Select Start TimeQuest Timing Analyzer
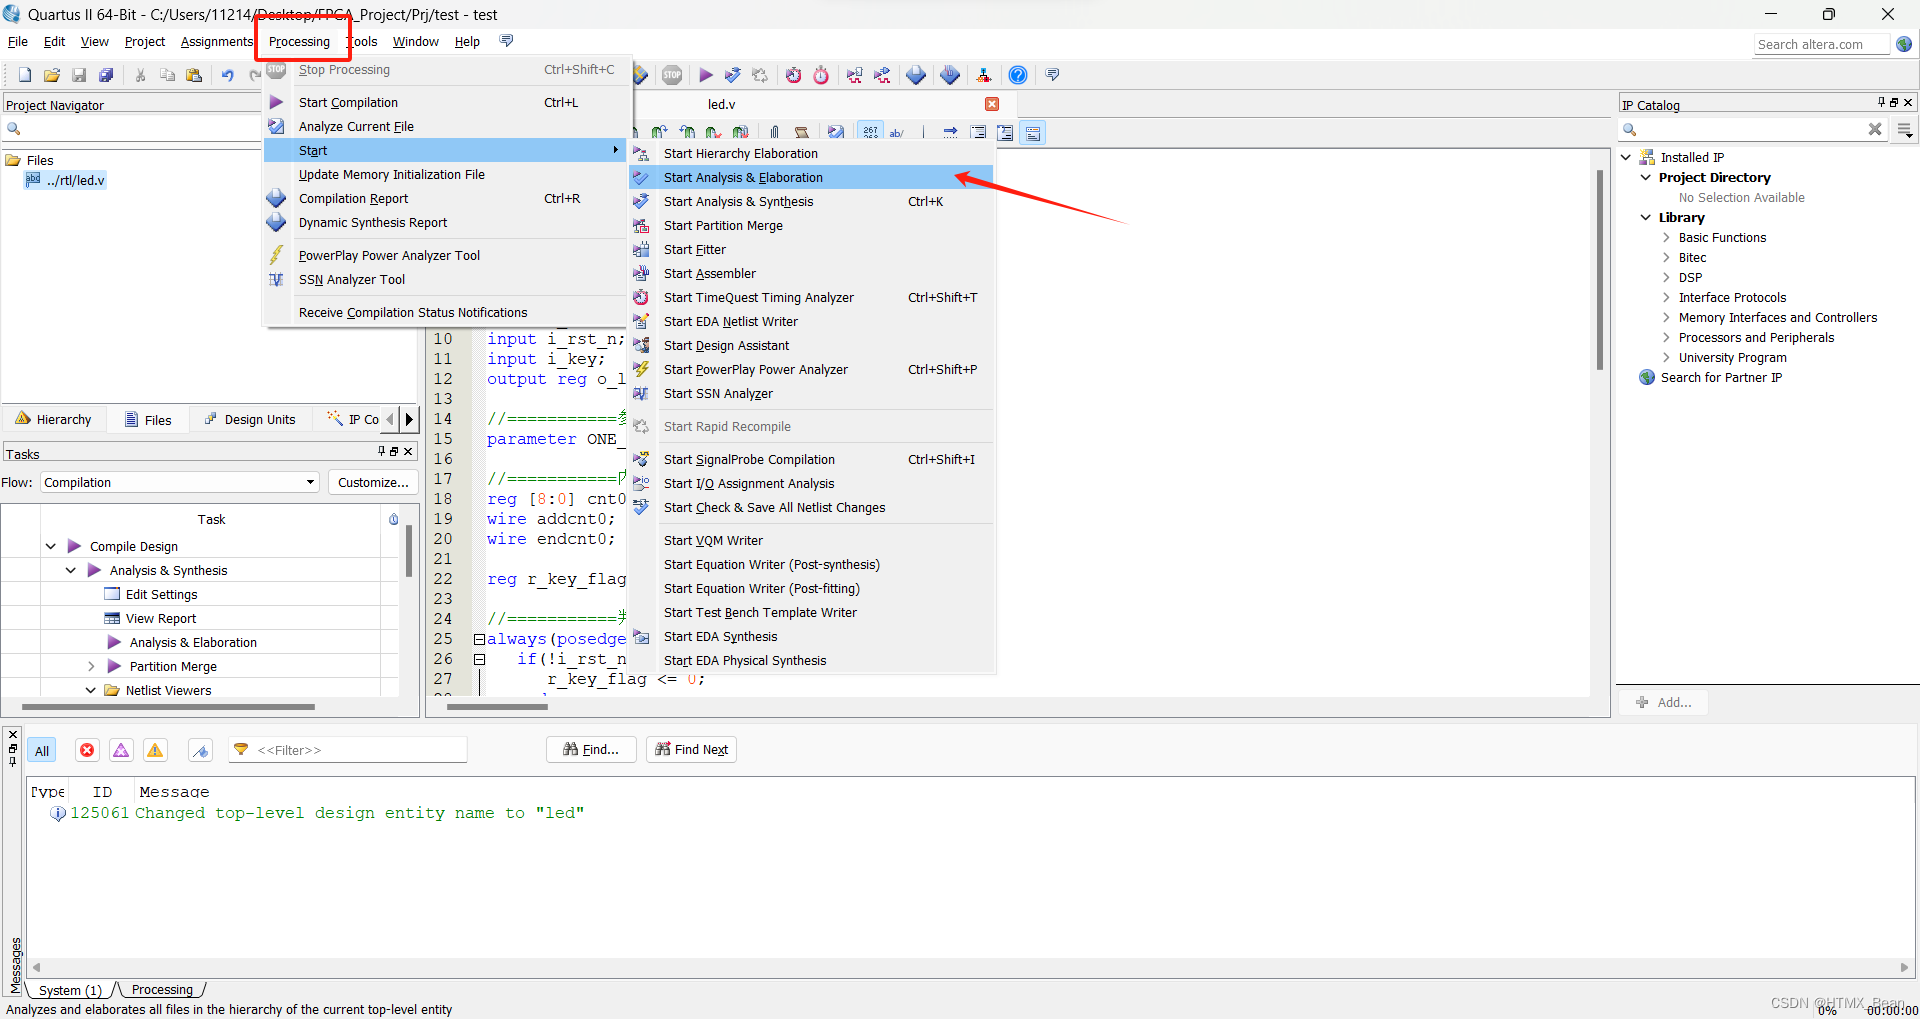The height and width of the screenshot is (1019, 1920). pyautogui.click(x=811, y=297)
